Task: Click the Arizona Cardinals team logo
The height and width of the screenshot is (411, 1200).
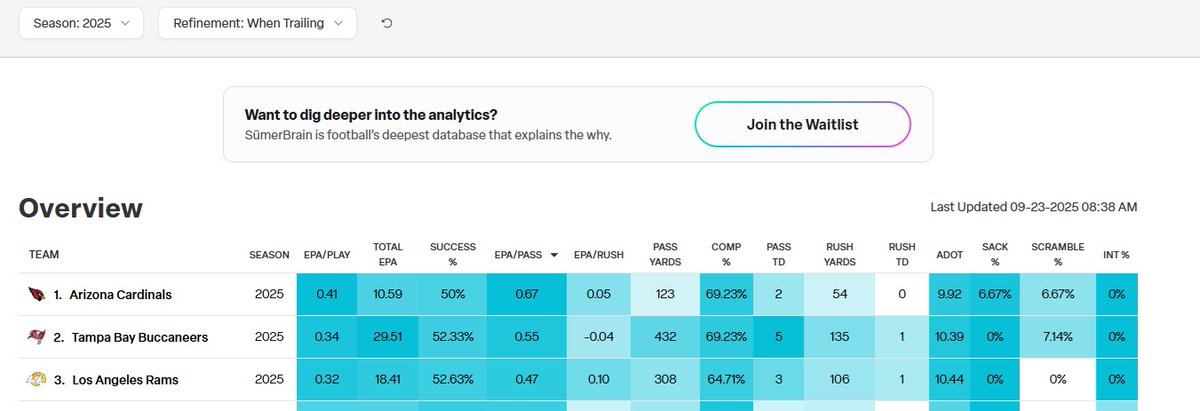Action: pos(38,295)
